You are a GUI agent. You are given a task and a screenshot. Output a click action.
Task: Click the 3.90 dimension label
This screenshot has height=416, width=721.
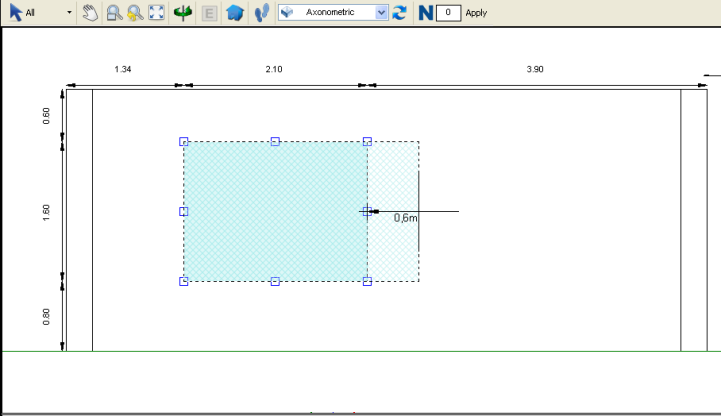[x=535, y=69]
